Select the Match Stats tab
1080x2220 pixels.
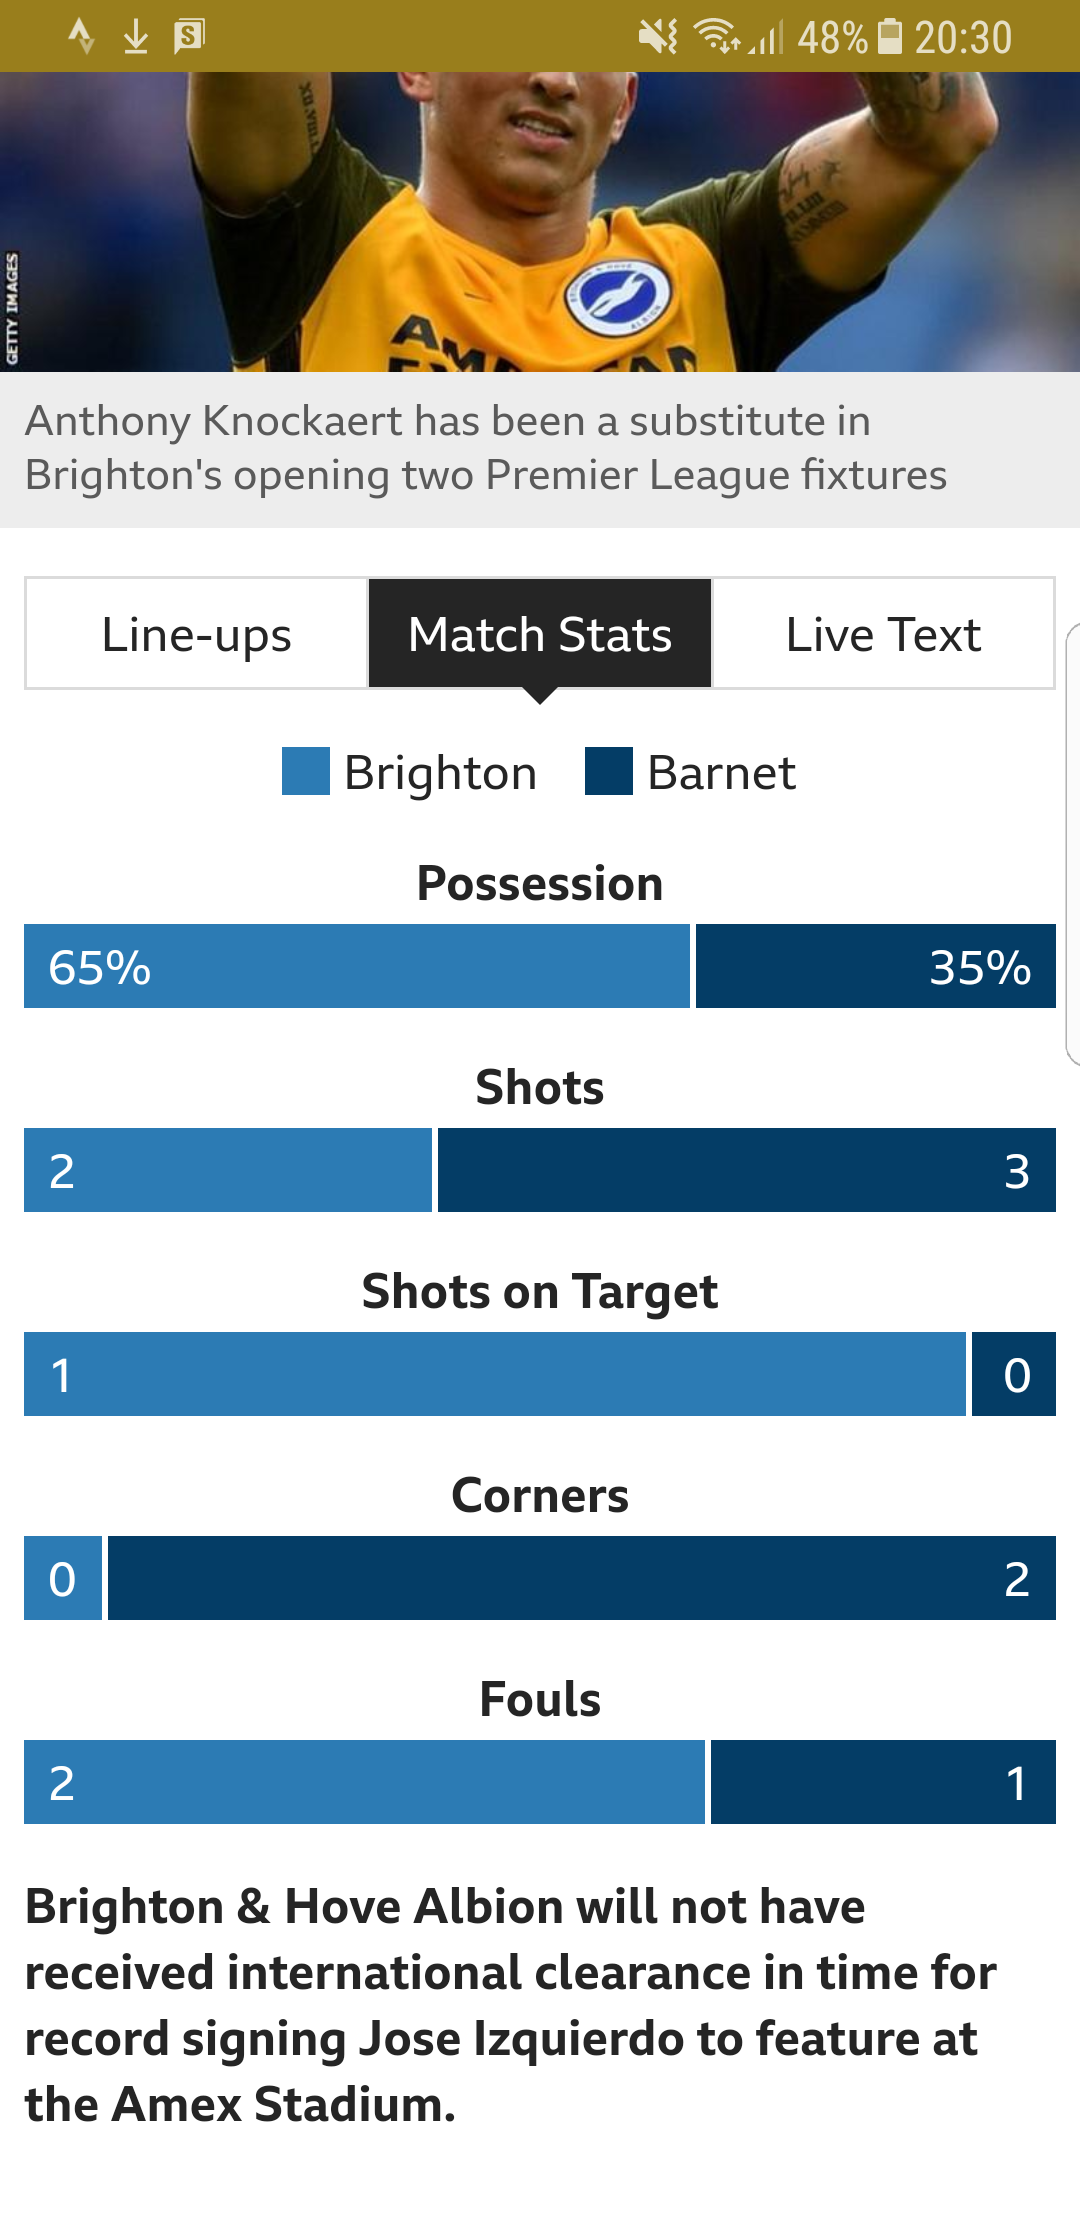click(x=540, y=634)
